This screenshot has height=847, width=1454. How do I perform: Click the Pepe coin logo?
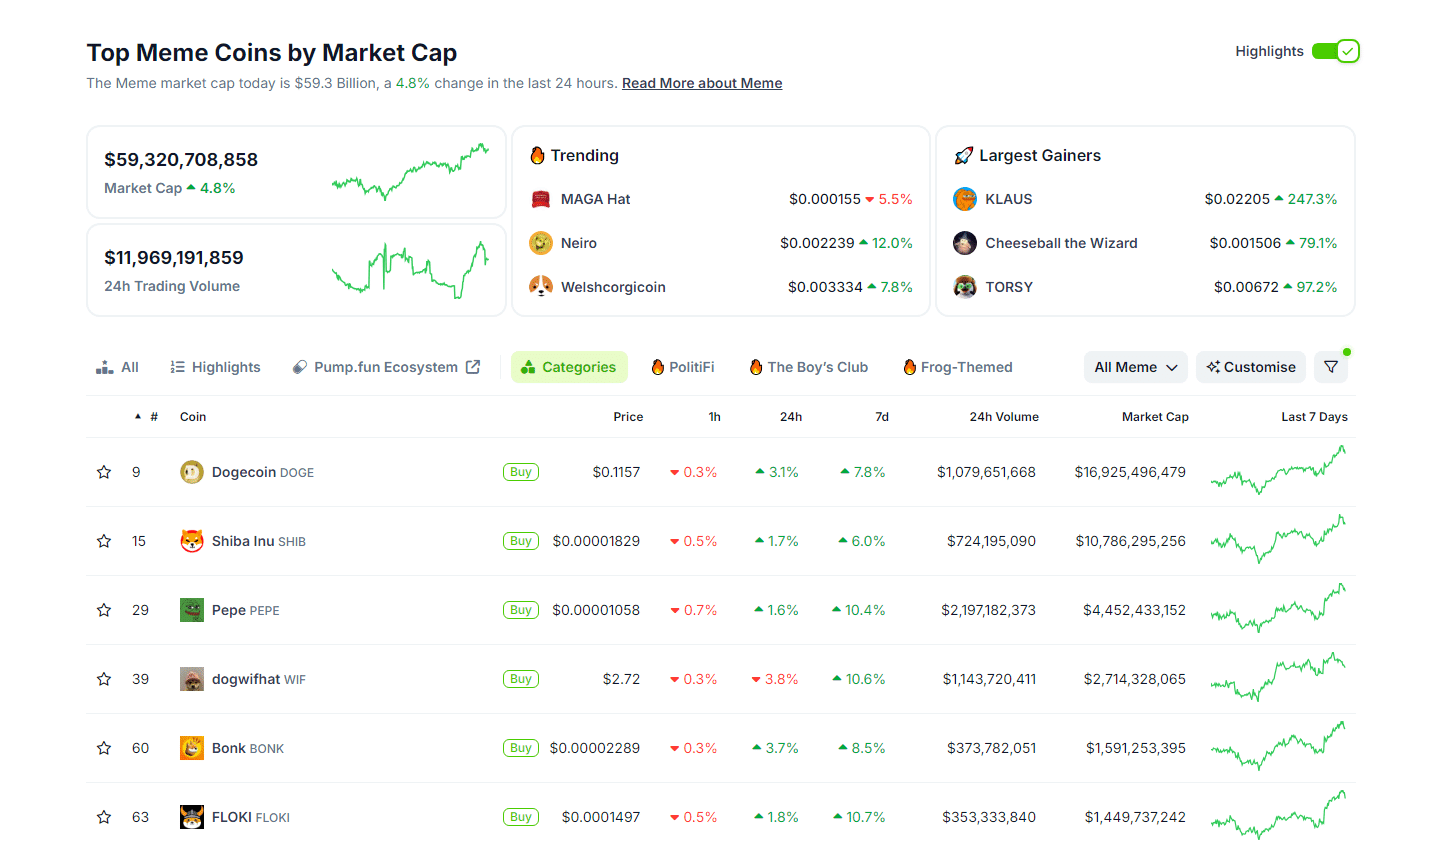coord(192,610)
